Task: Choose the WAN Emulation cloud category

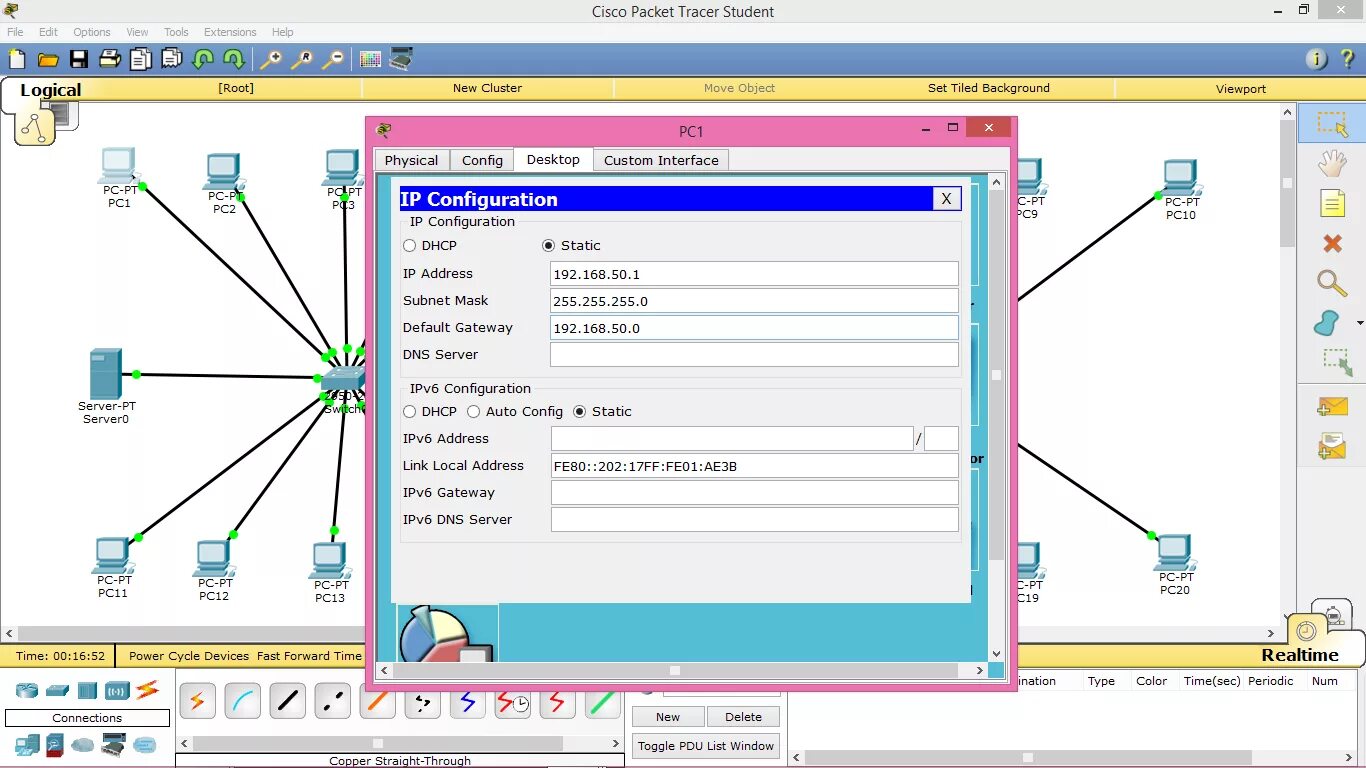Action: pos(83,745)
